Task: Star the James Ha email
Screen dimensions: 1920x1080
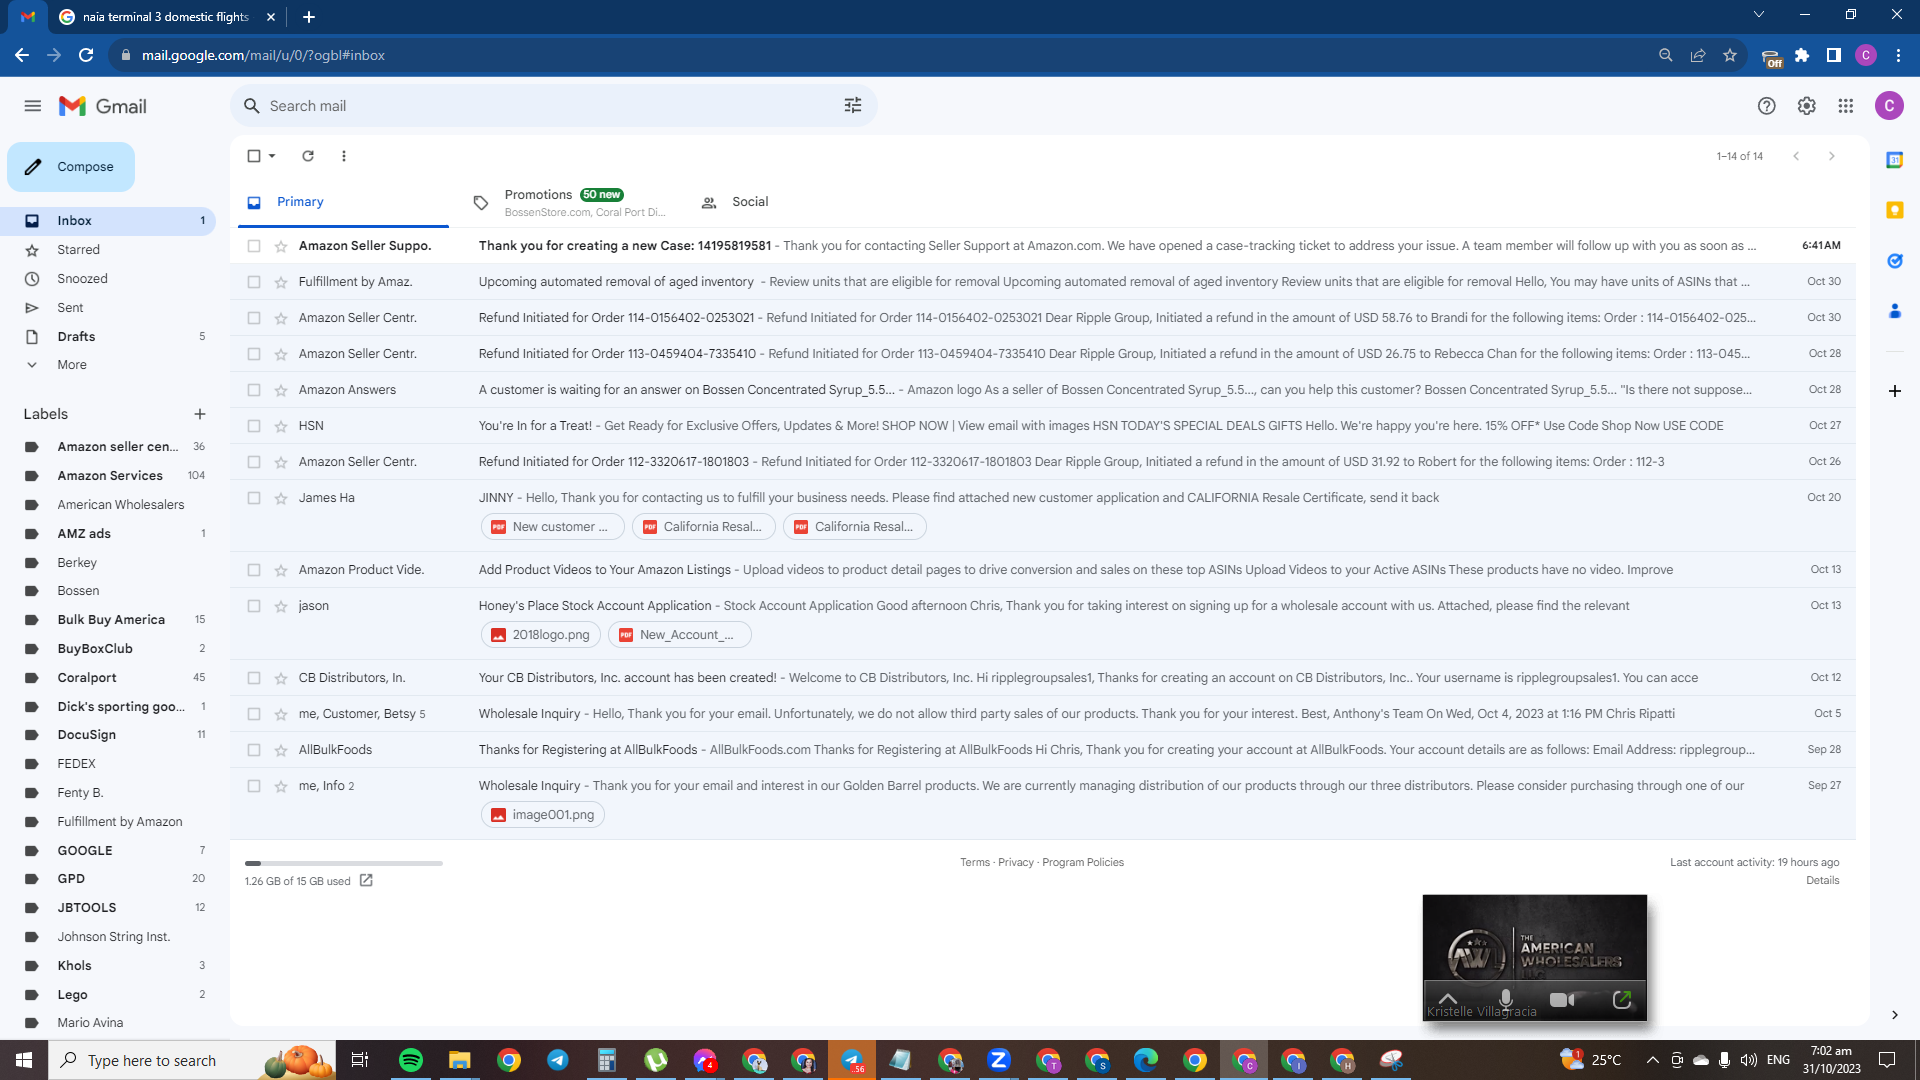Action: click(x=281, y=498)
